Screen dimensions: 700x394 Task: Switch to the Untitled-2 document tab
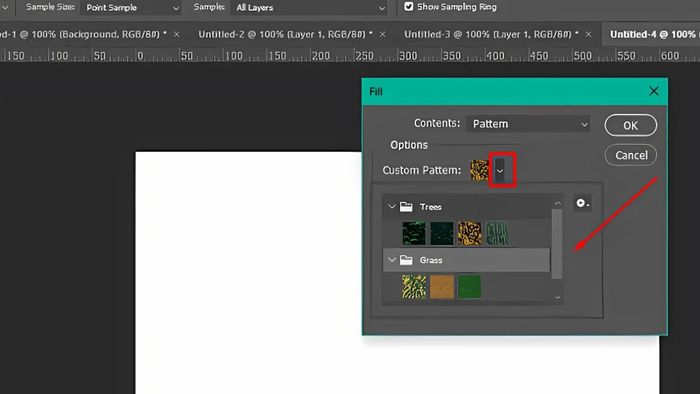click(285, 34)
